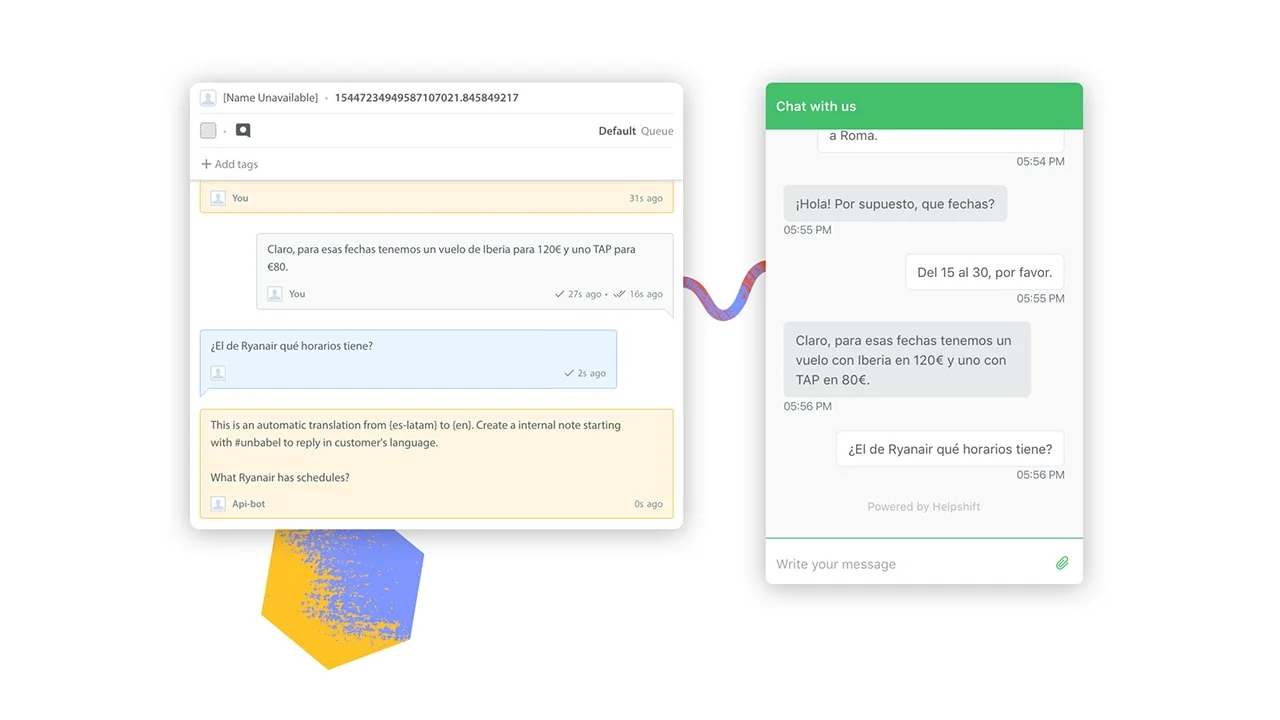Click the Add tags link
The image size is (1280, 720).
point(236,164)
